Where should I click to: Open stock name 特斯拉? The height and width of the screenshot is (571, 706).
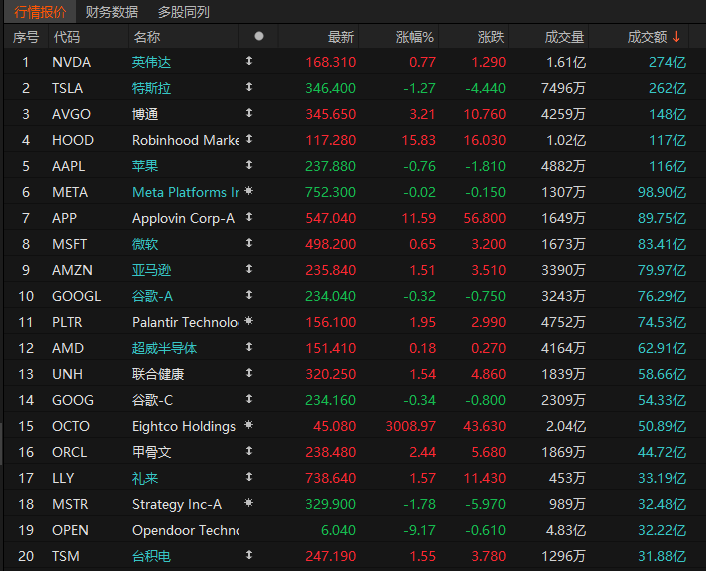click(151, 88)
